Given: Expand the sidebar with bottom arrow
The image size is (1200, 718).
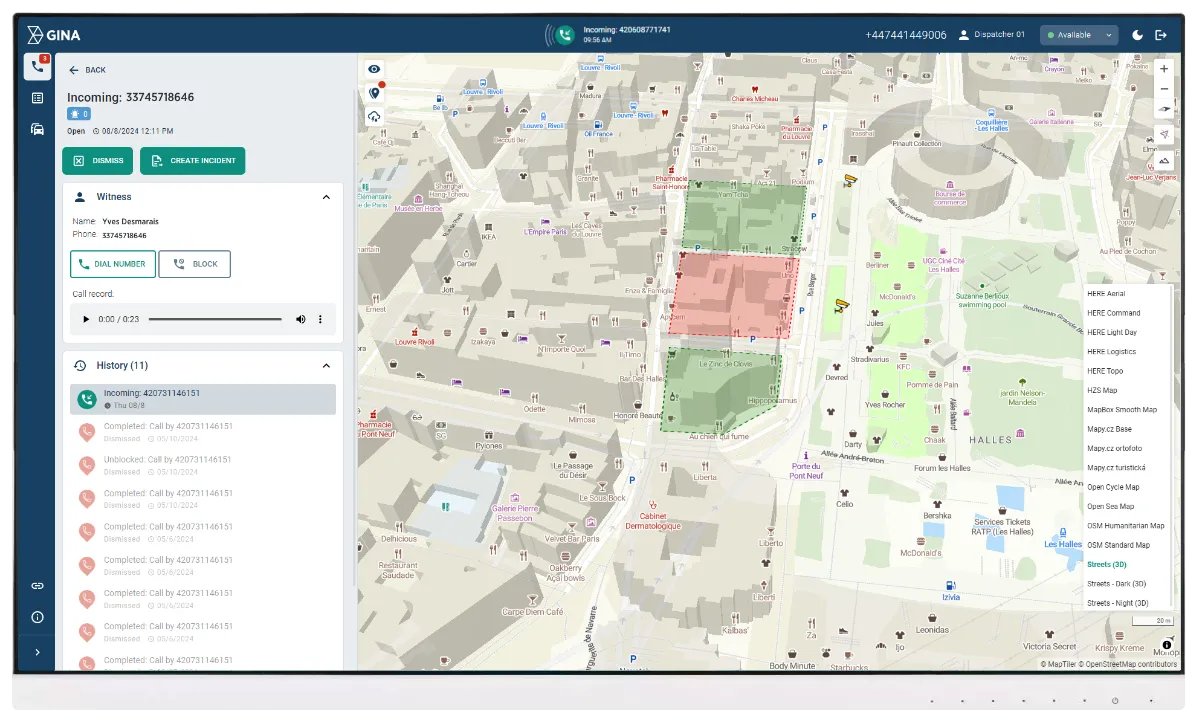Looking at the screenshot, I should (x=38, y=652).
